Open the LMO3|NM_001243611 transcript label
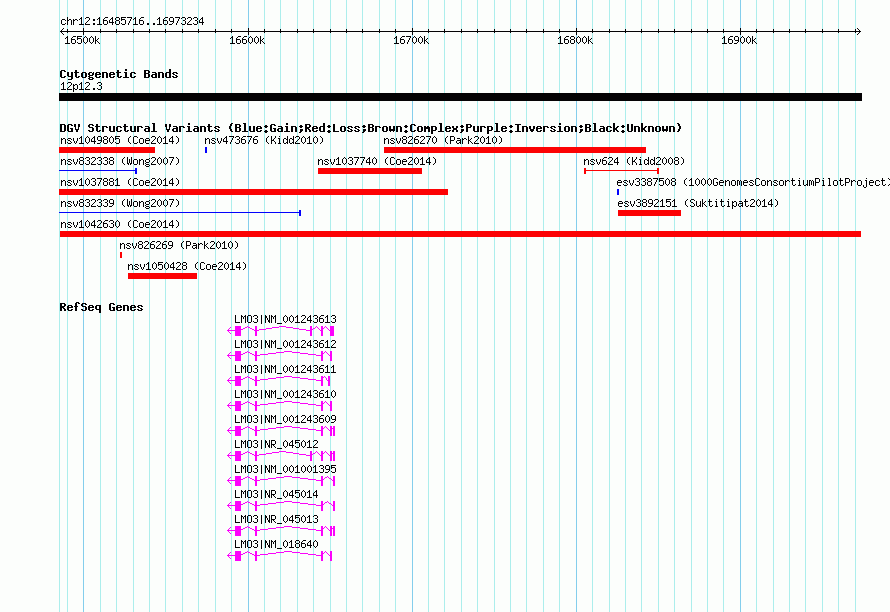 285,370
